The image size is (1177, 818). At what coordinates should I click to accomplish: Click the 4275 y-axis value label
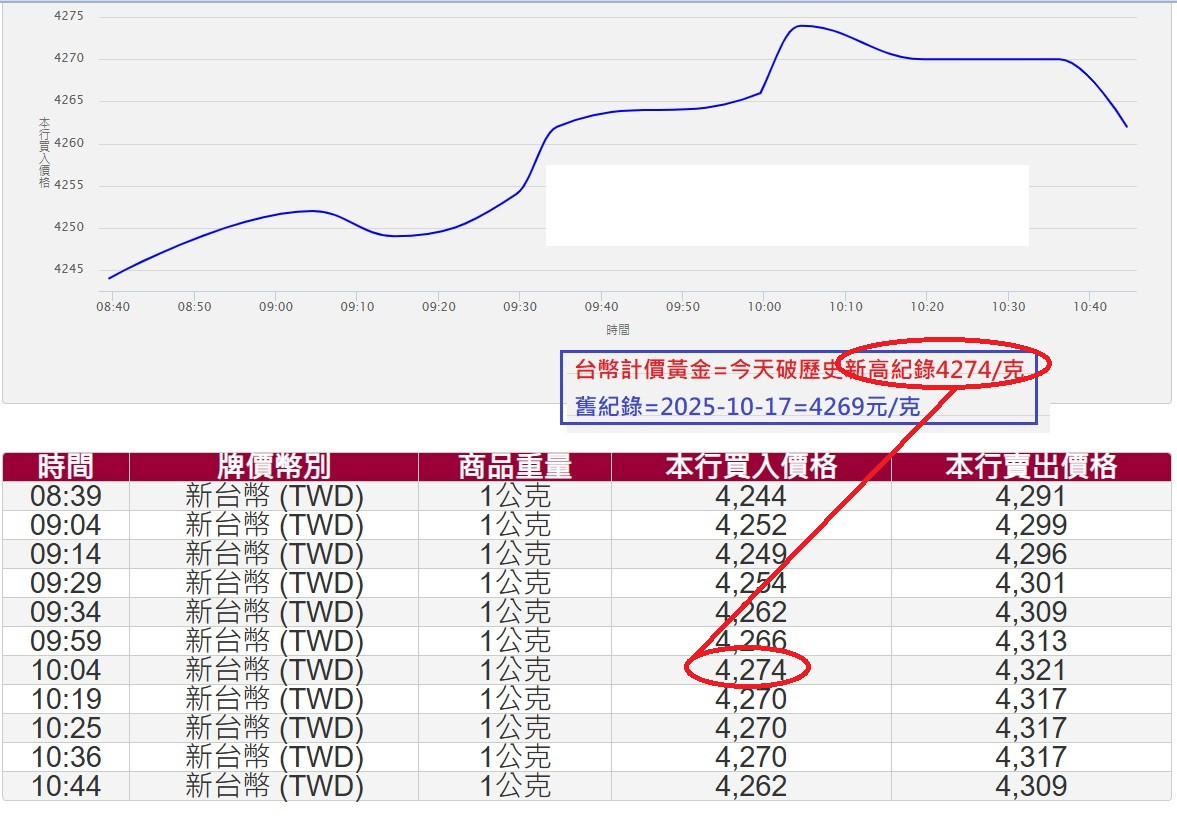67,15
